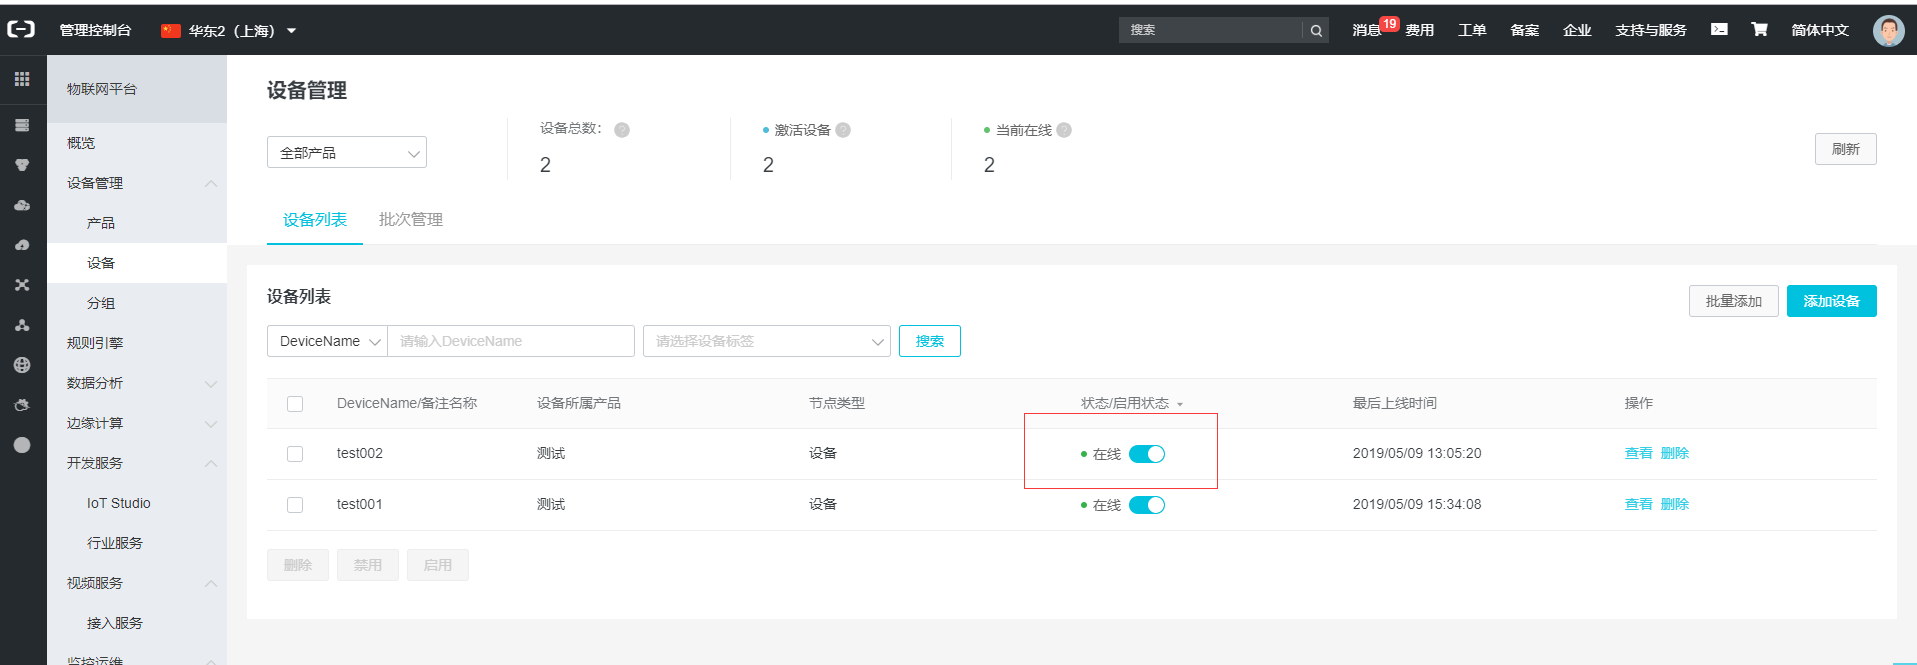Toggle the select-all checkbox in table header
The width and height of the screenshot is (1917, 665).
click(295, 404)
